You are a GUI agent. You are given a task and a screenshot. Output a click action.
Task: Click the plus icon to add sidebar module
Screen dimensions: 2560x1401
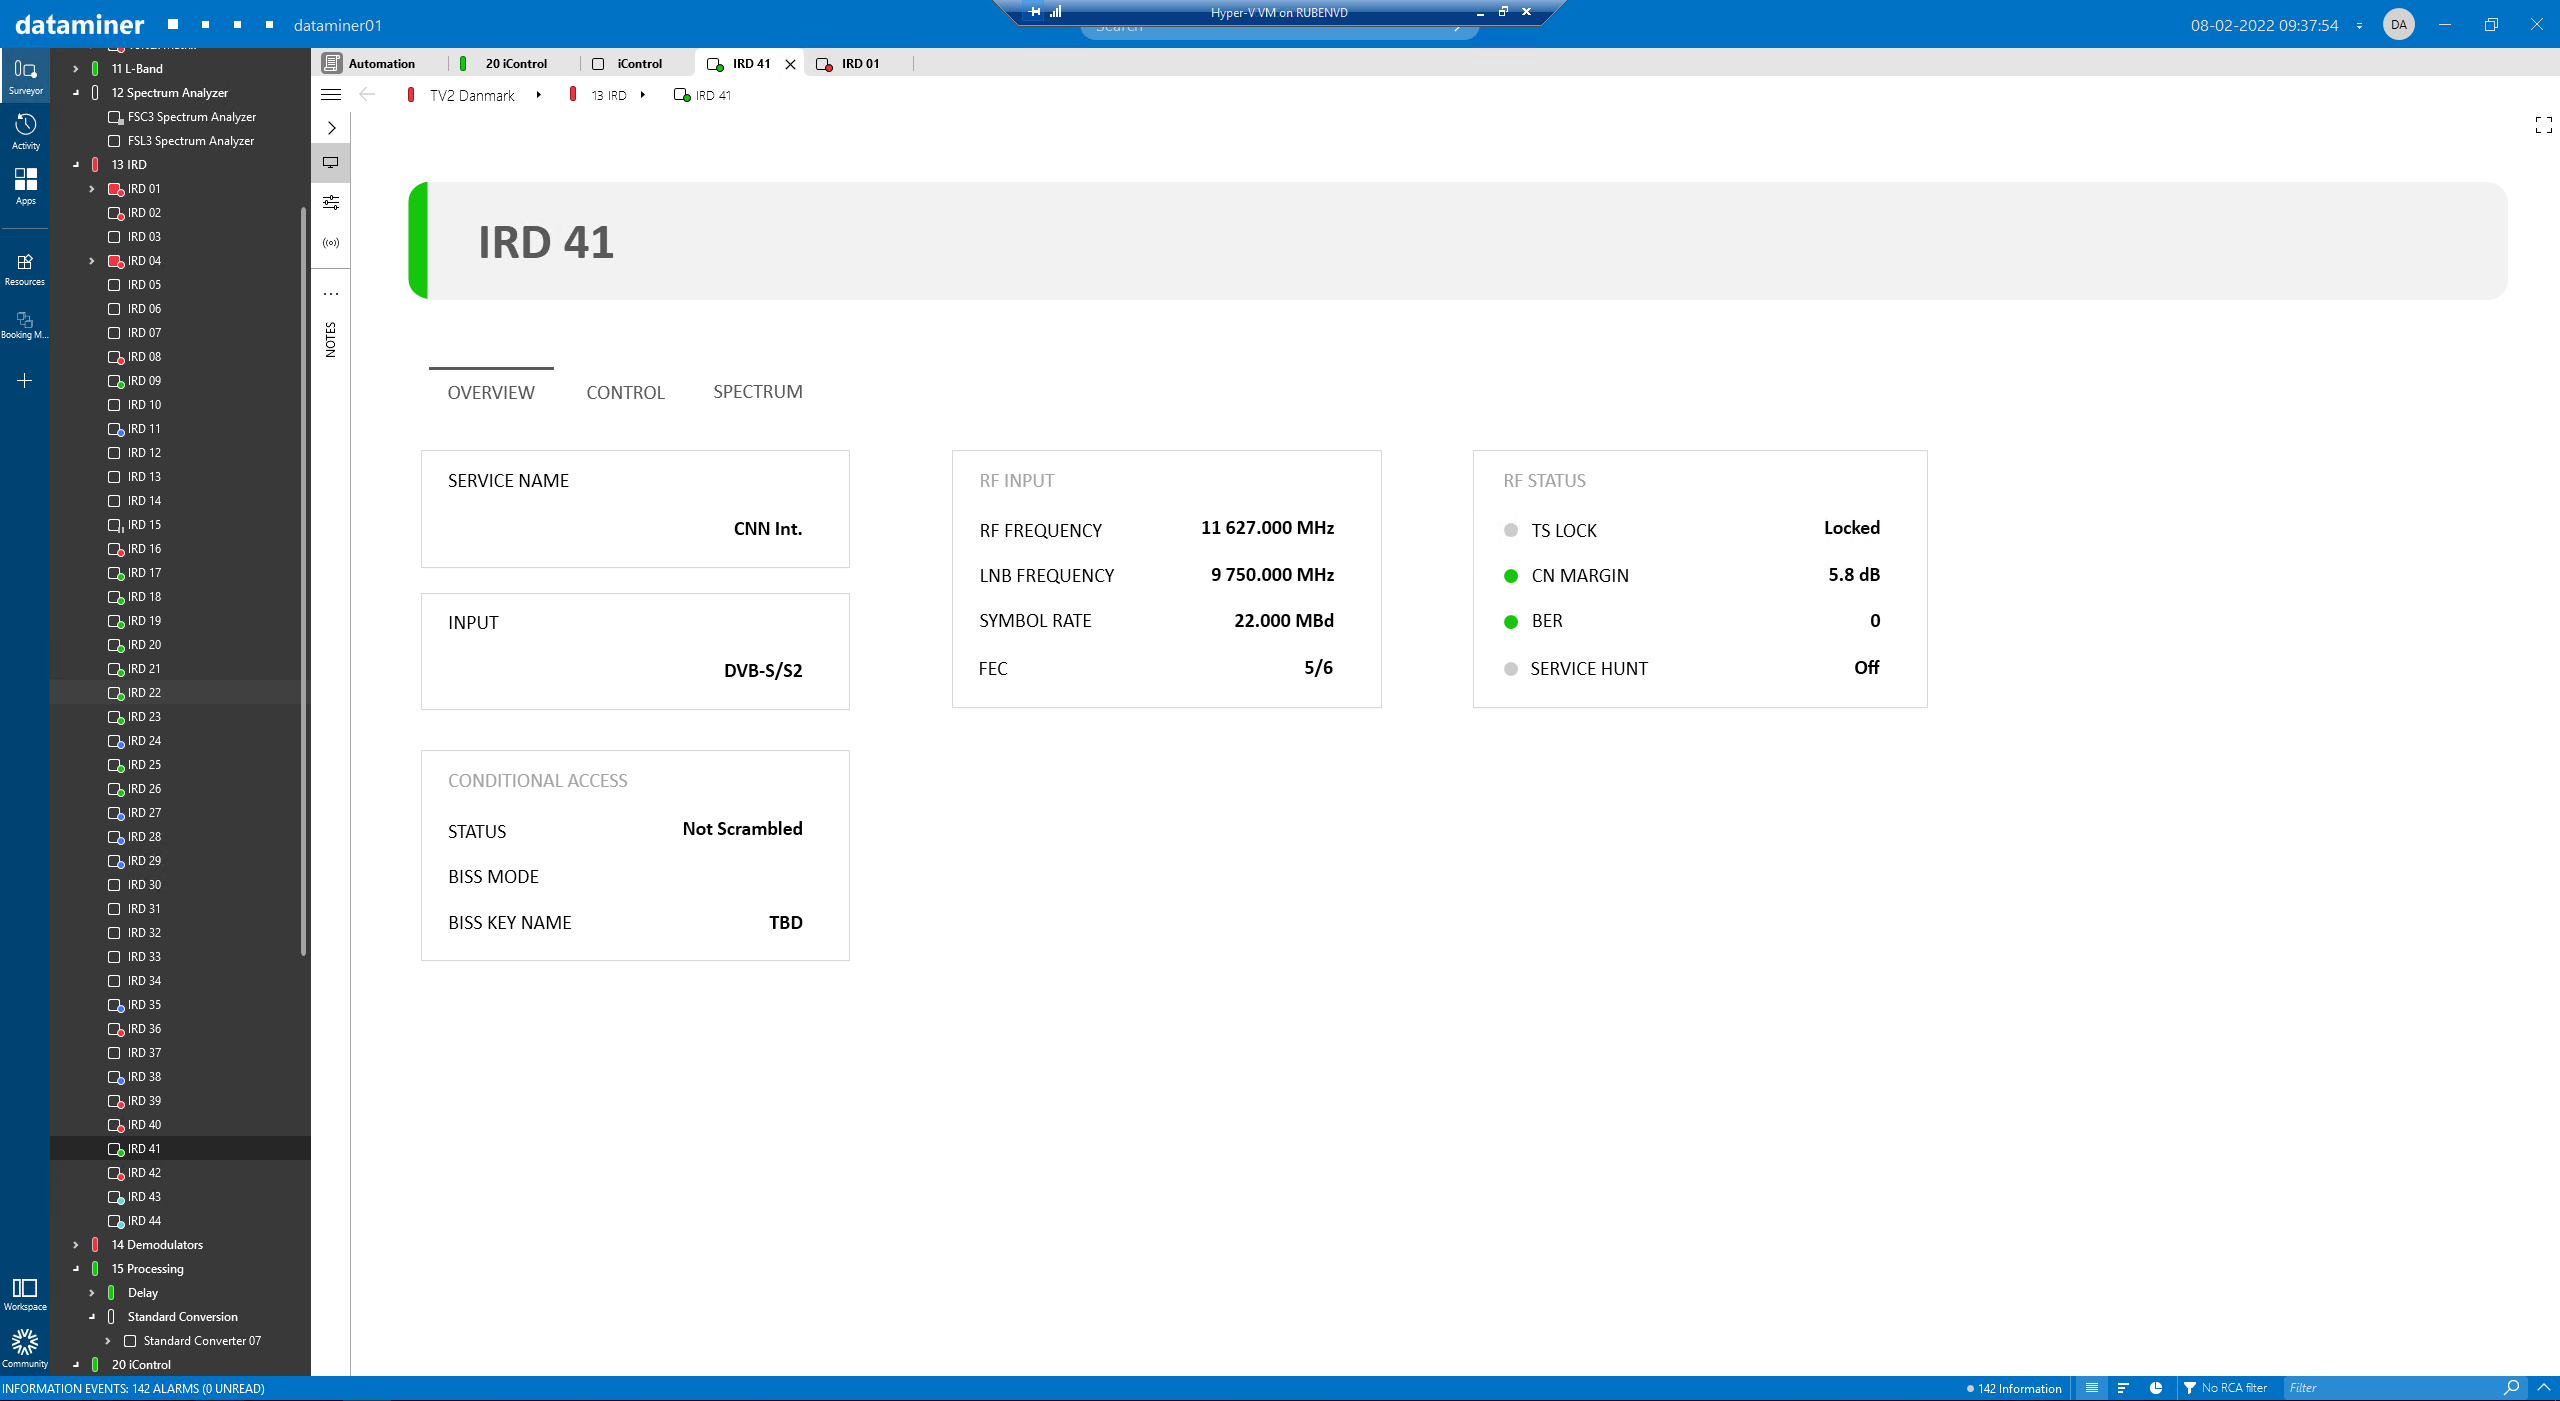click(25, 380)
